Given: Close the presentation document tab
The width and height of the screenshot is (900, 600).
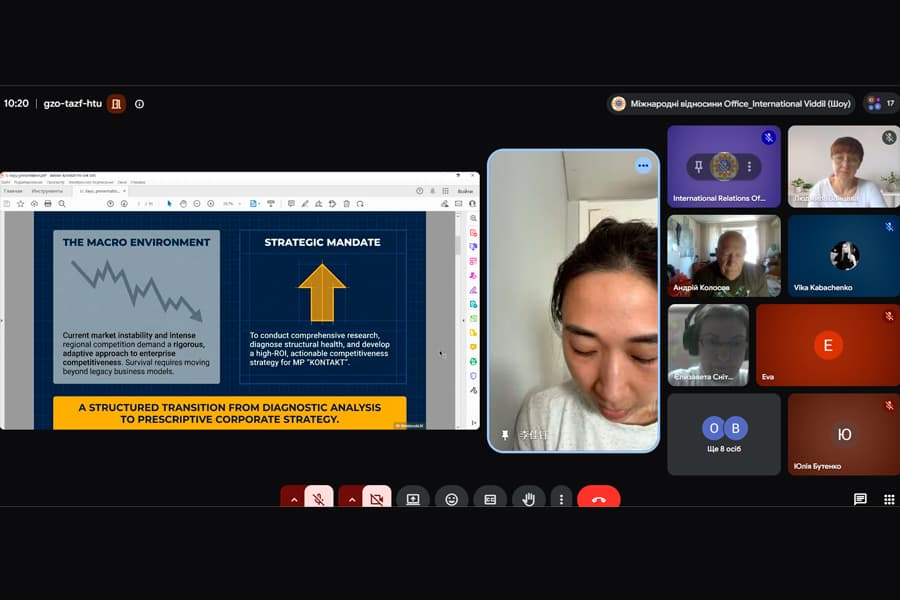Looking at the screenshot, I should [125, 191].
